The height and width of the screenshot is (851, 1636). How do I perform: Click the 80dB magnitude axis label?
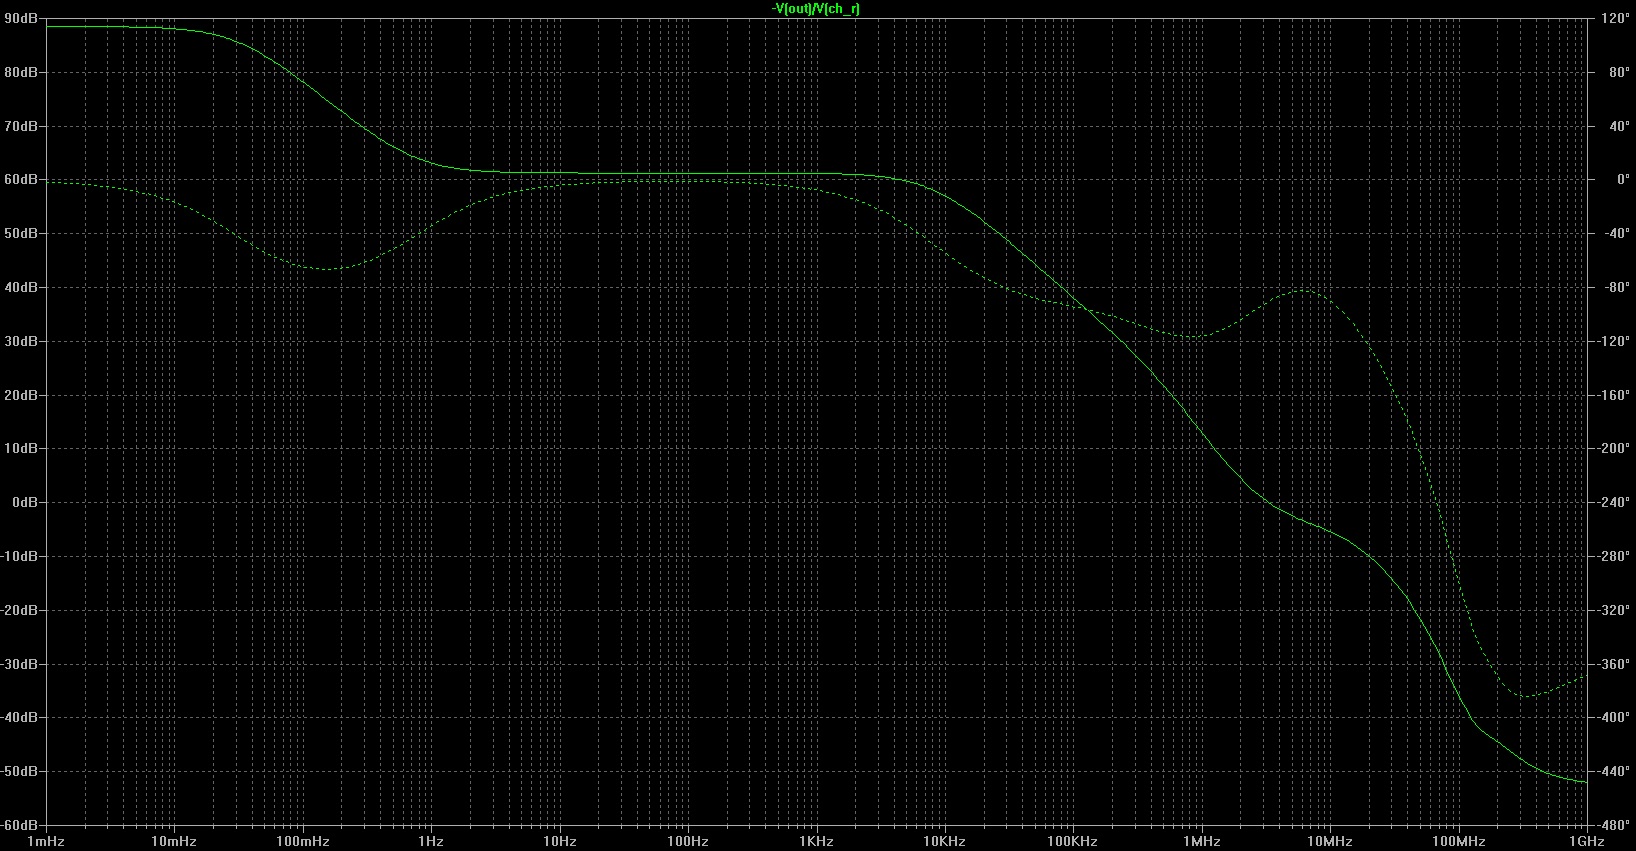(x=21, y=72)
